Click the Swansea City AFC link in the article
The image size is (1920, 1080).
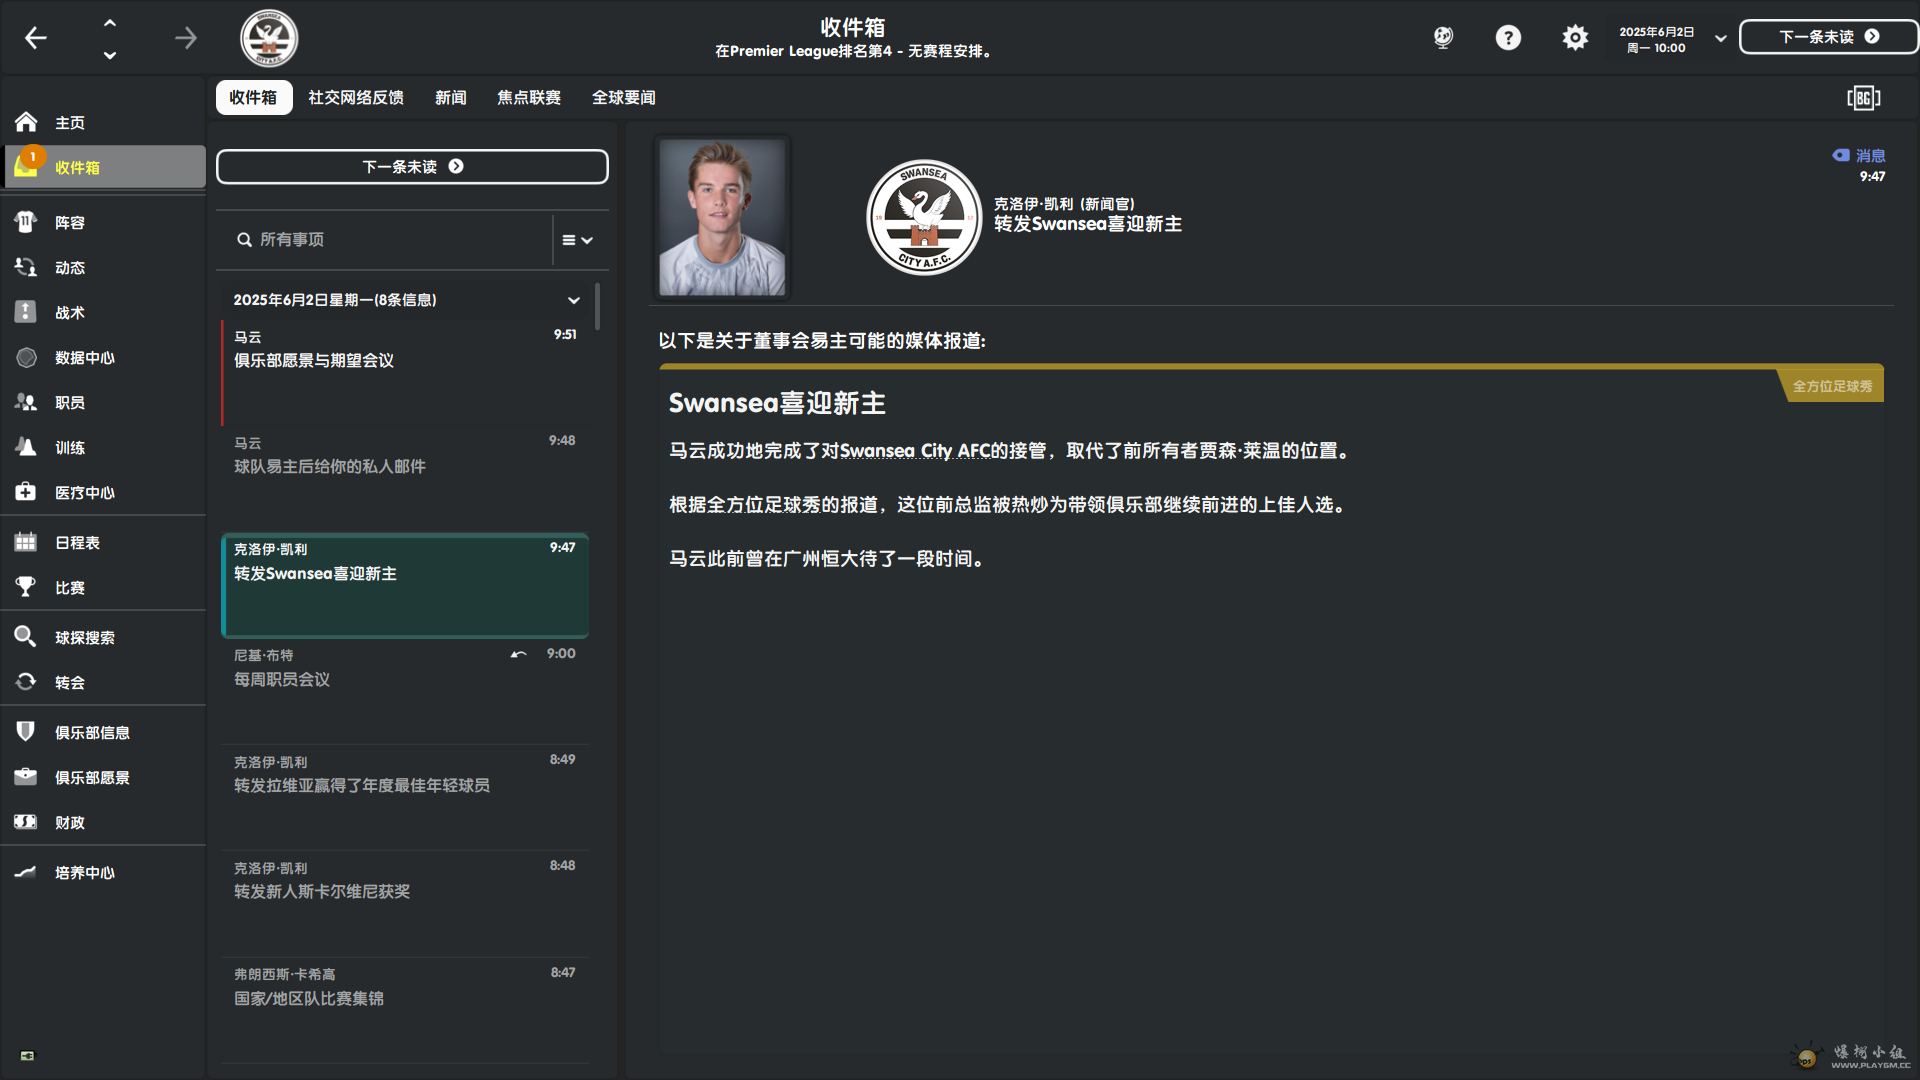[x=914, y=451]
